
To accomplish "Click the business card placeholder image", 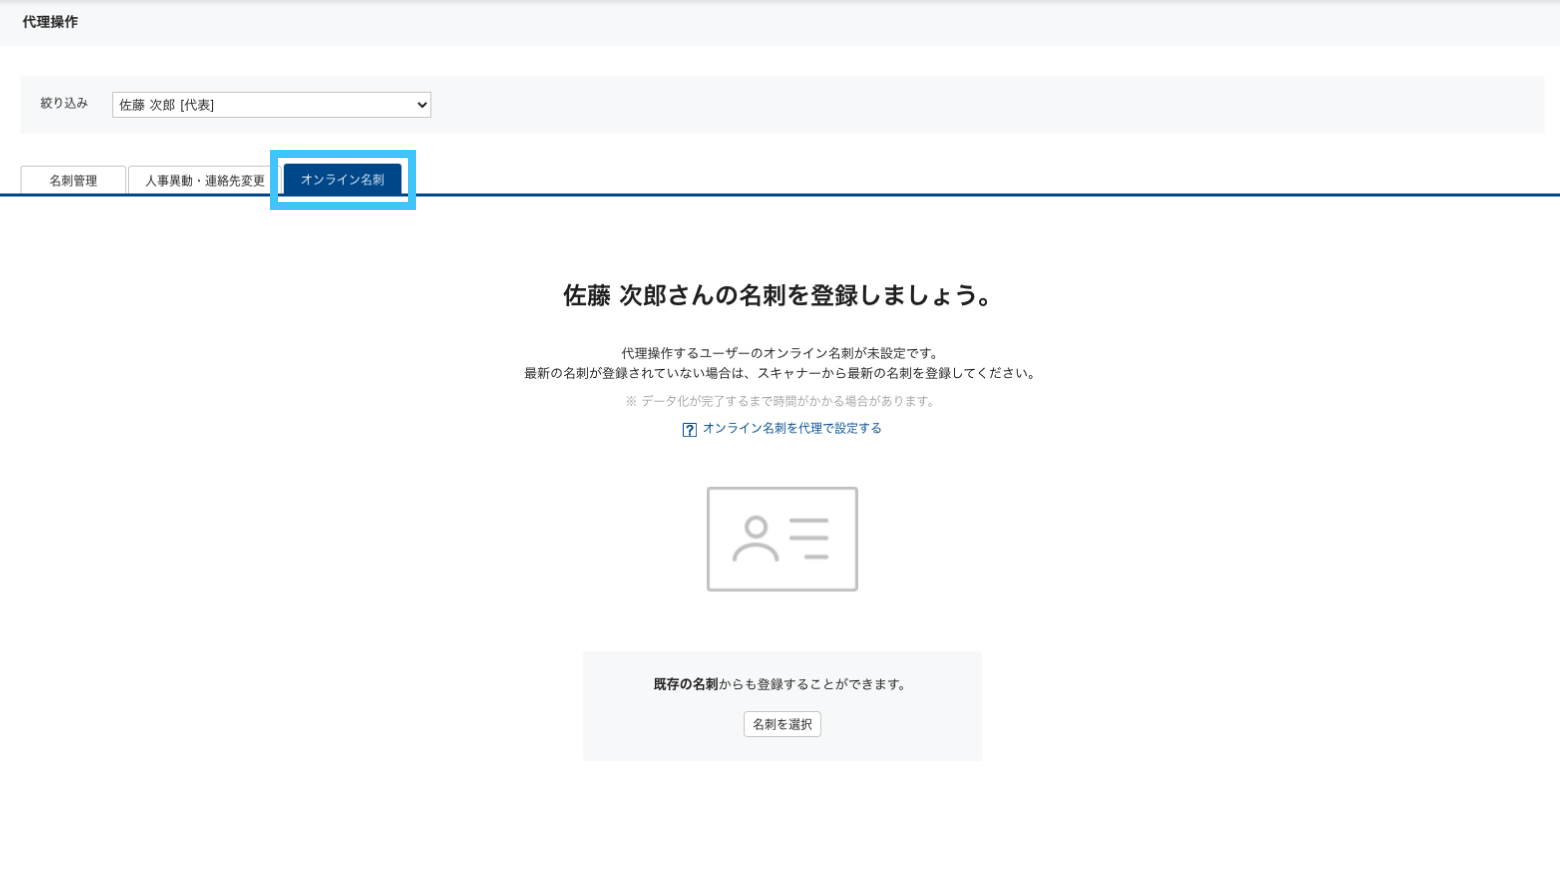I will 782,539.
